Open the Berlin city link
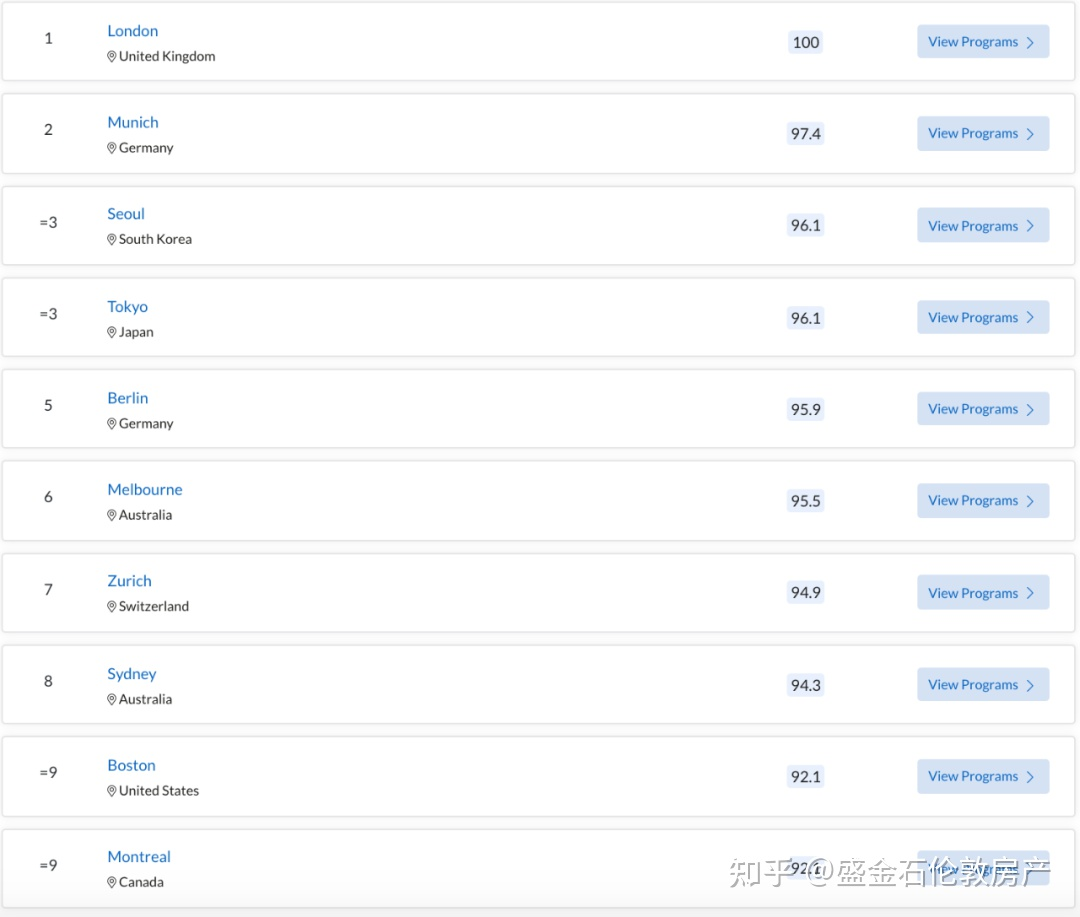The height and width of the screenshot is (917, 1080). [x=128, y=398]
